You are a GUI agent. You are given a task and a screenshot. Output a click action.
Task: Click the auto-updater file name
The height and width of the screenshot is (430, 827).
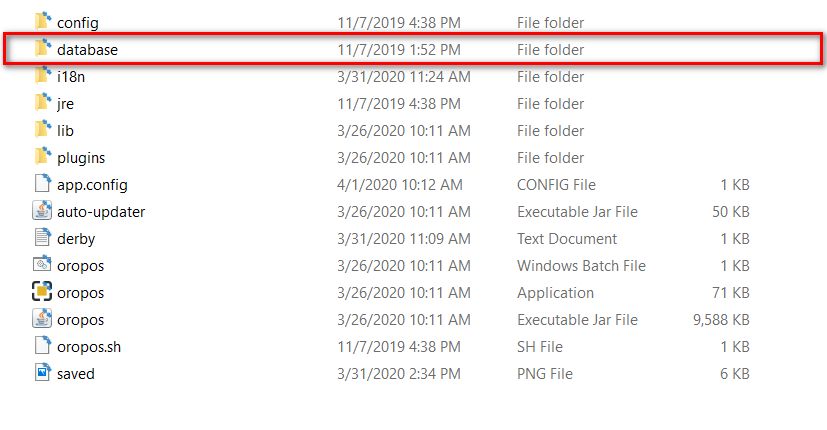pyautogui.click(x=101, y=212)
